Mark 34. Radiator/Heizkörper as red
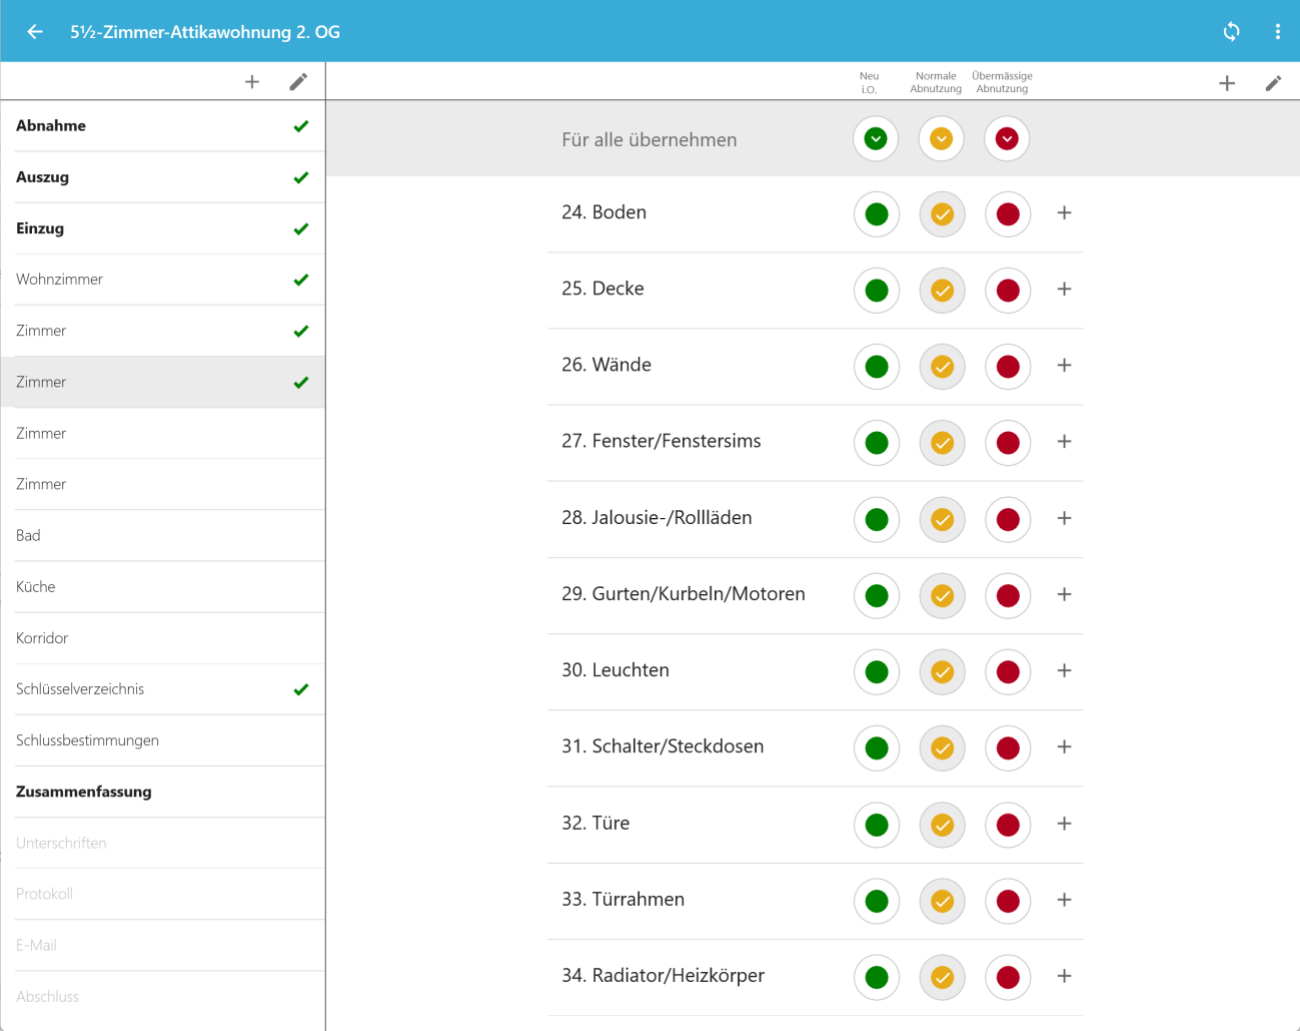The image size is (1300, 1031). [1008, 977]
